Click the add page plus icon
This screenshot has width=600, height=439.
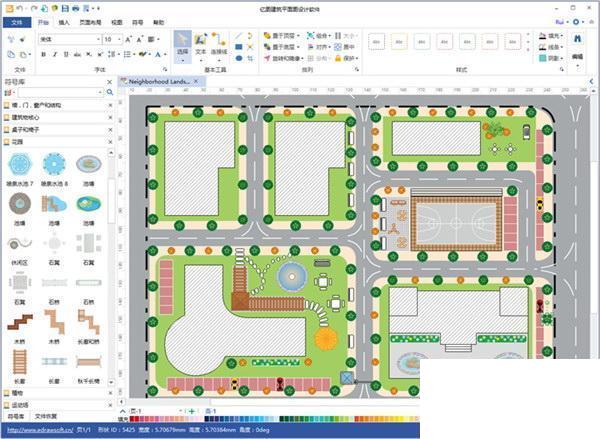click(x=192, y=411)
